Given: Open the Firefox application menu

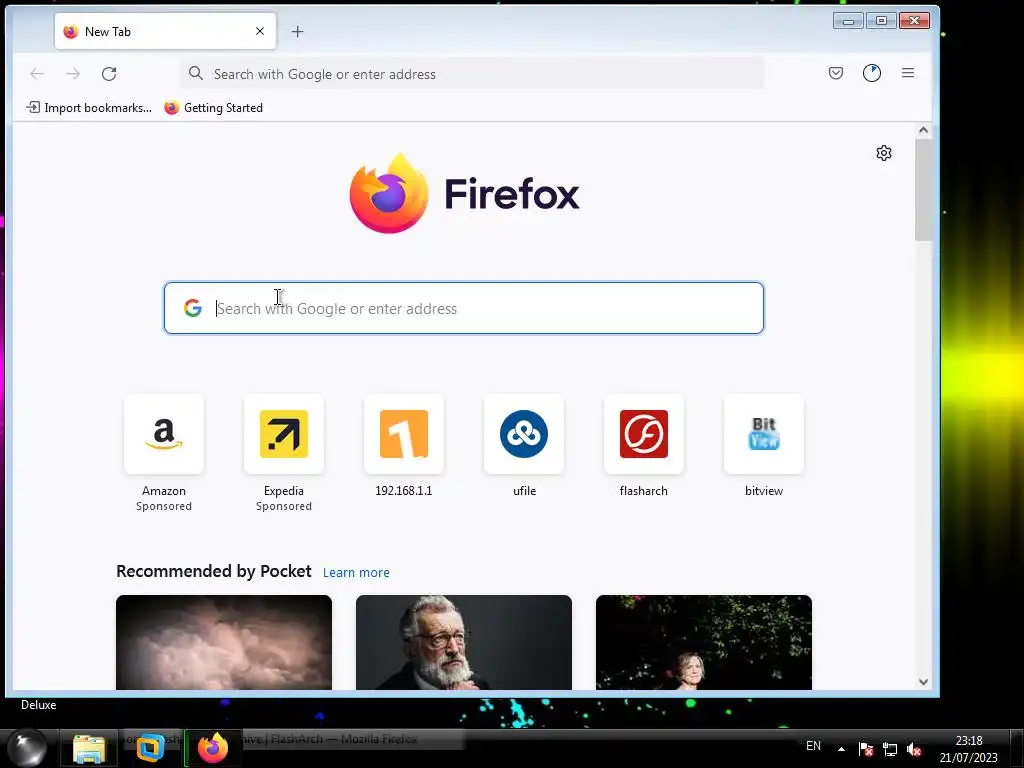Looking at the screenshot, I should [x=908, y=73].
